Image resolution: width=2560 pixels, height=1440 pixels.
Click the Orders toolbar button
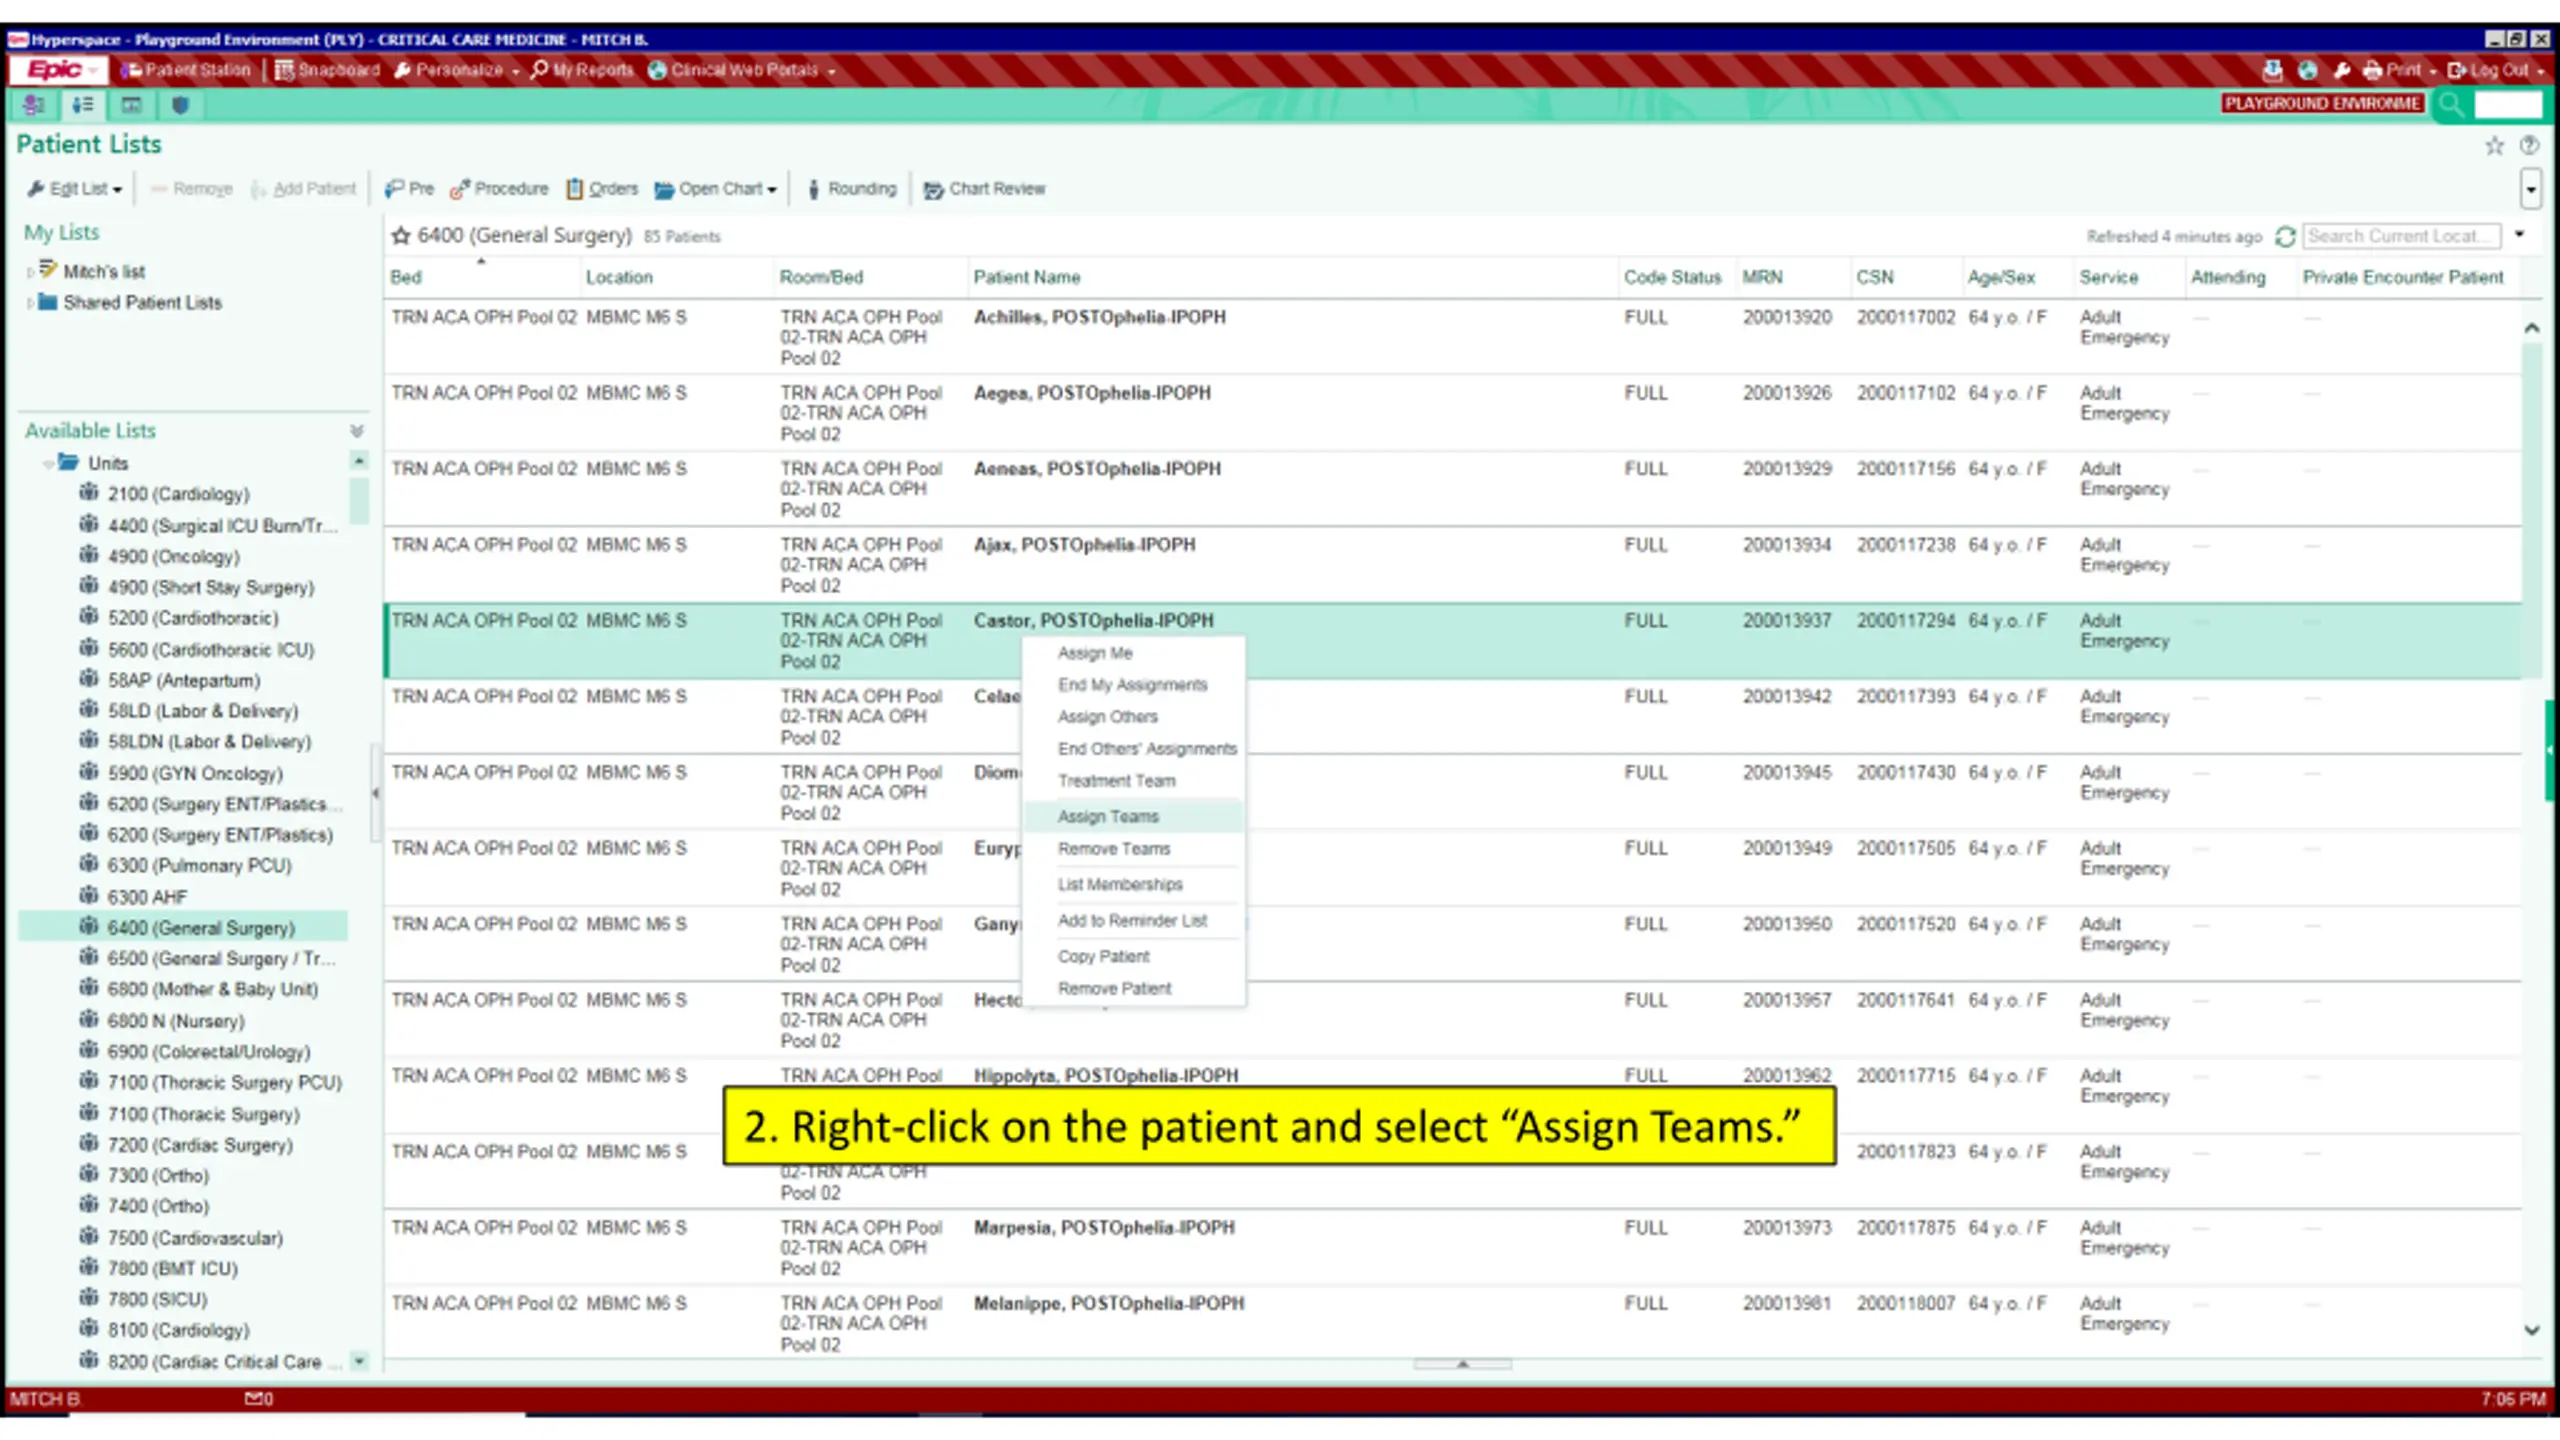602,189
